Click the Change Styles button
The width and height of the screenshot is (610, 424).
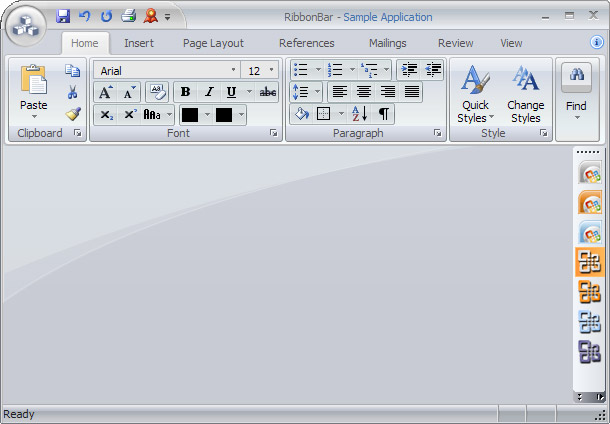[x=526, y=94]
